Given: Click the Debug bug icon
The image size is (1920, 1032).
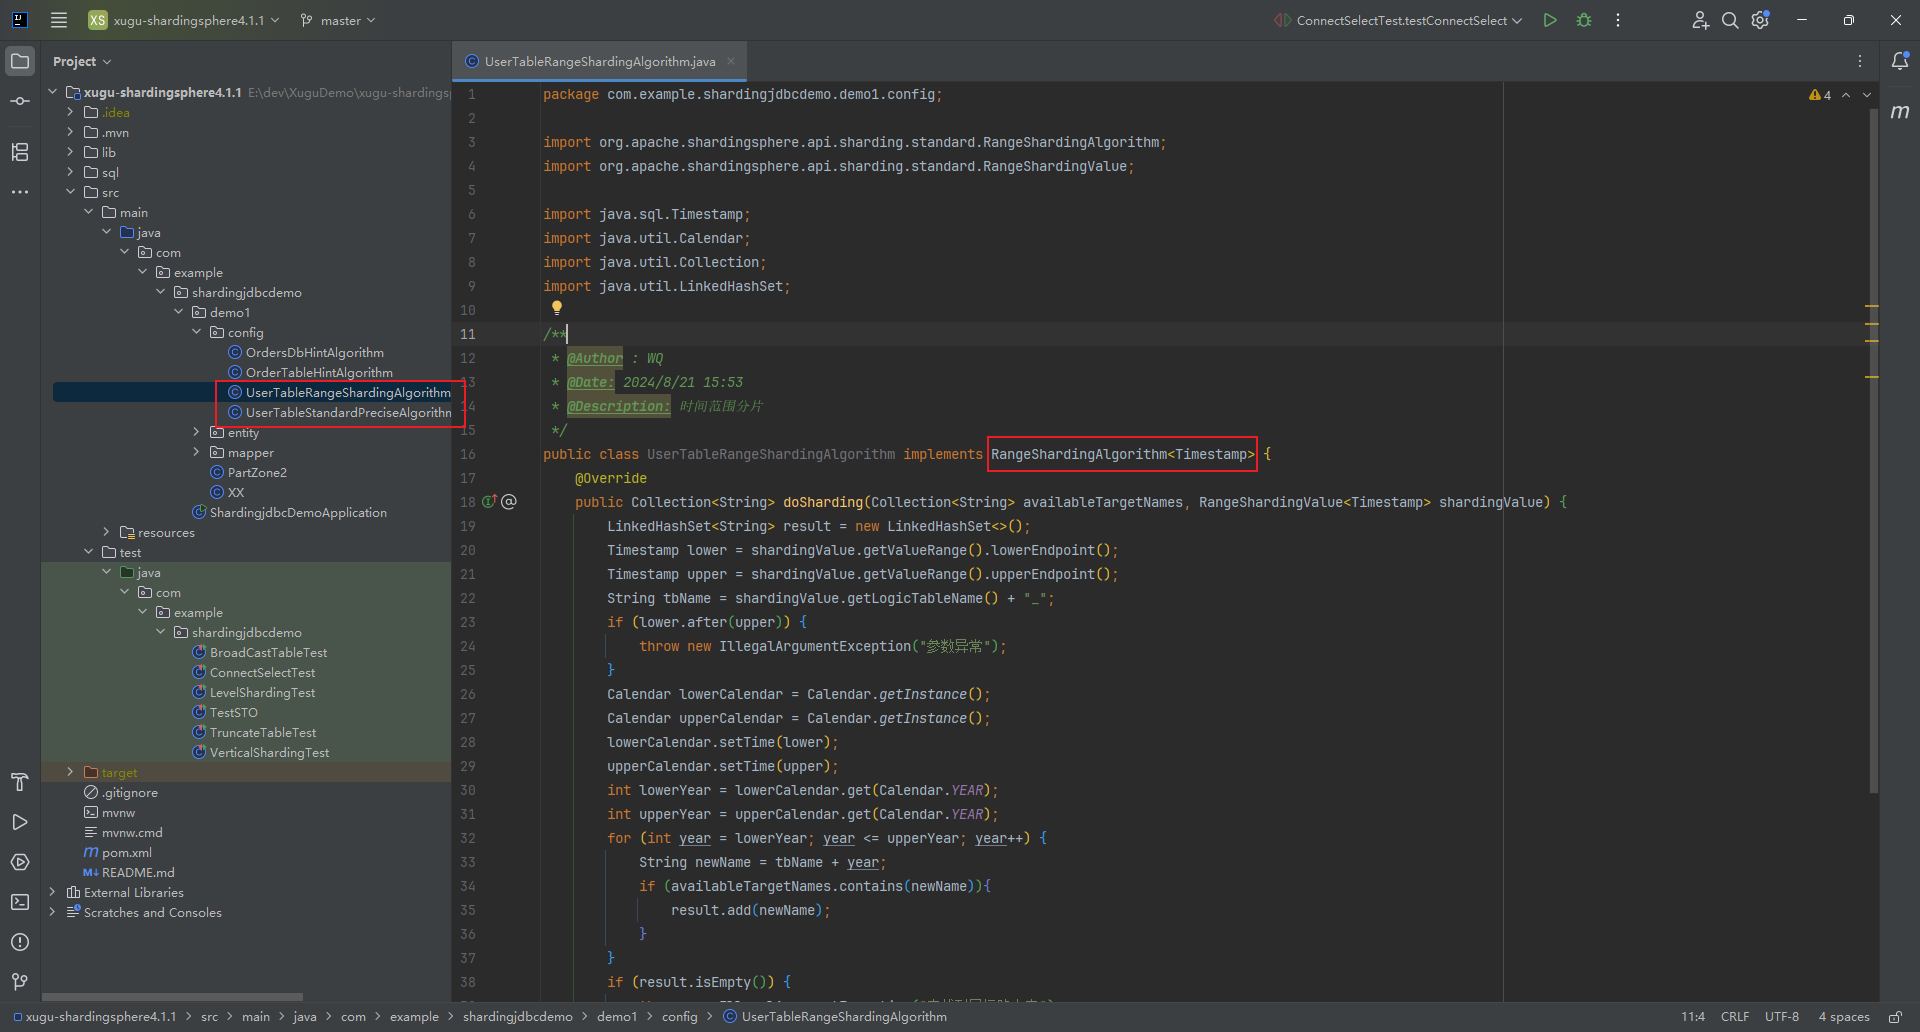Looking at the screenshot, I should (x=1584, y=20).
